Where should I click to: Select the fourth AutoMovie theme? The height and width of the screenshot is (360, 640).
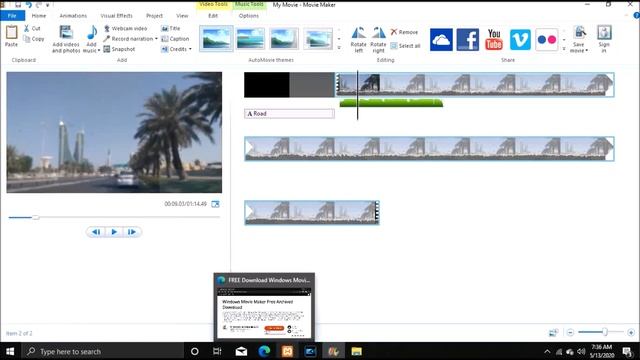point(318,39)
